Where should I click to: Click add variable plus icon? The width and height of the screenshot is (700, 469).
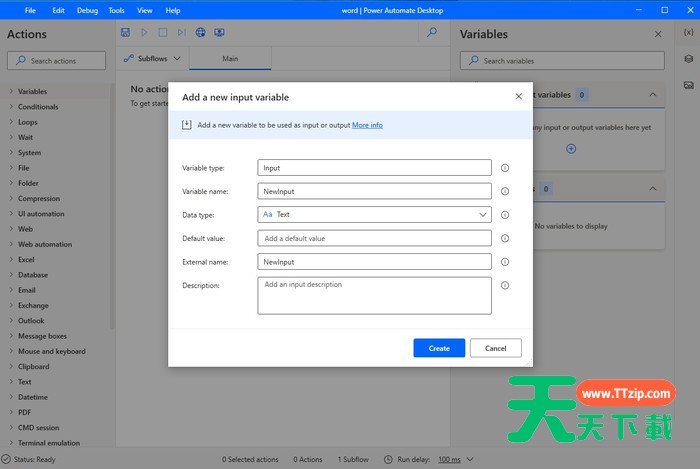[x=571, y=149]
